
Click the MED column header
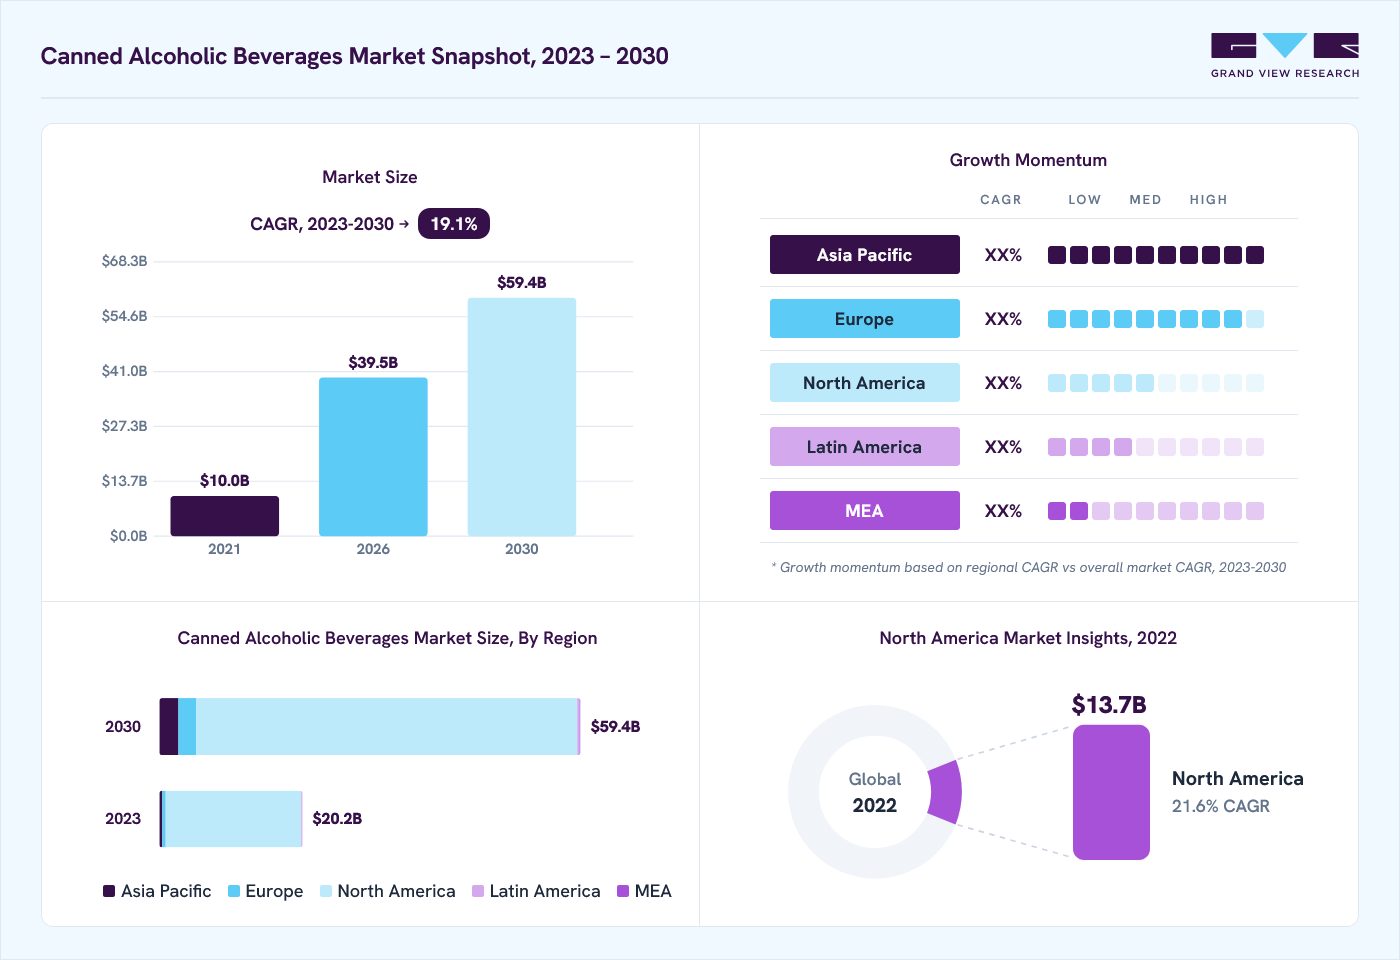point(1145,200)
